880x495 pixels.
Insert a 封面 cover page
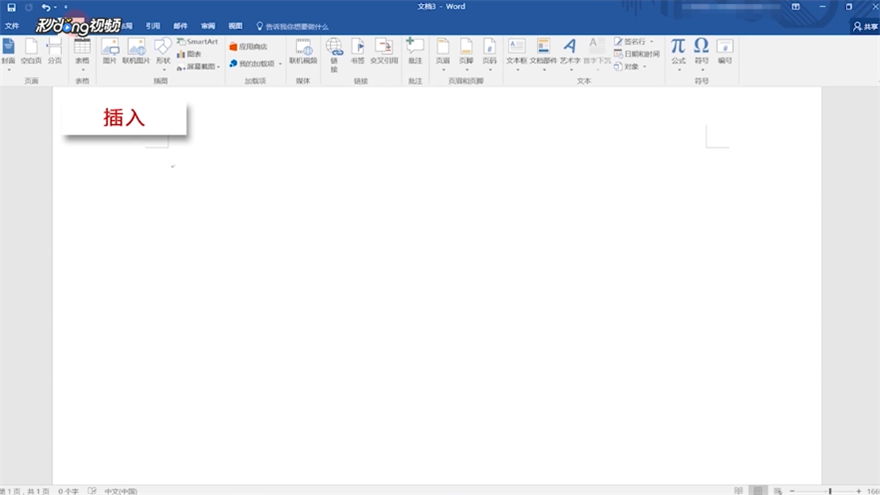tap(8, 54)
